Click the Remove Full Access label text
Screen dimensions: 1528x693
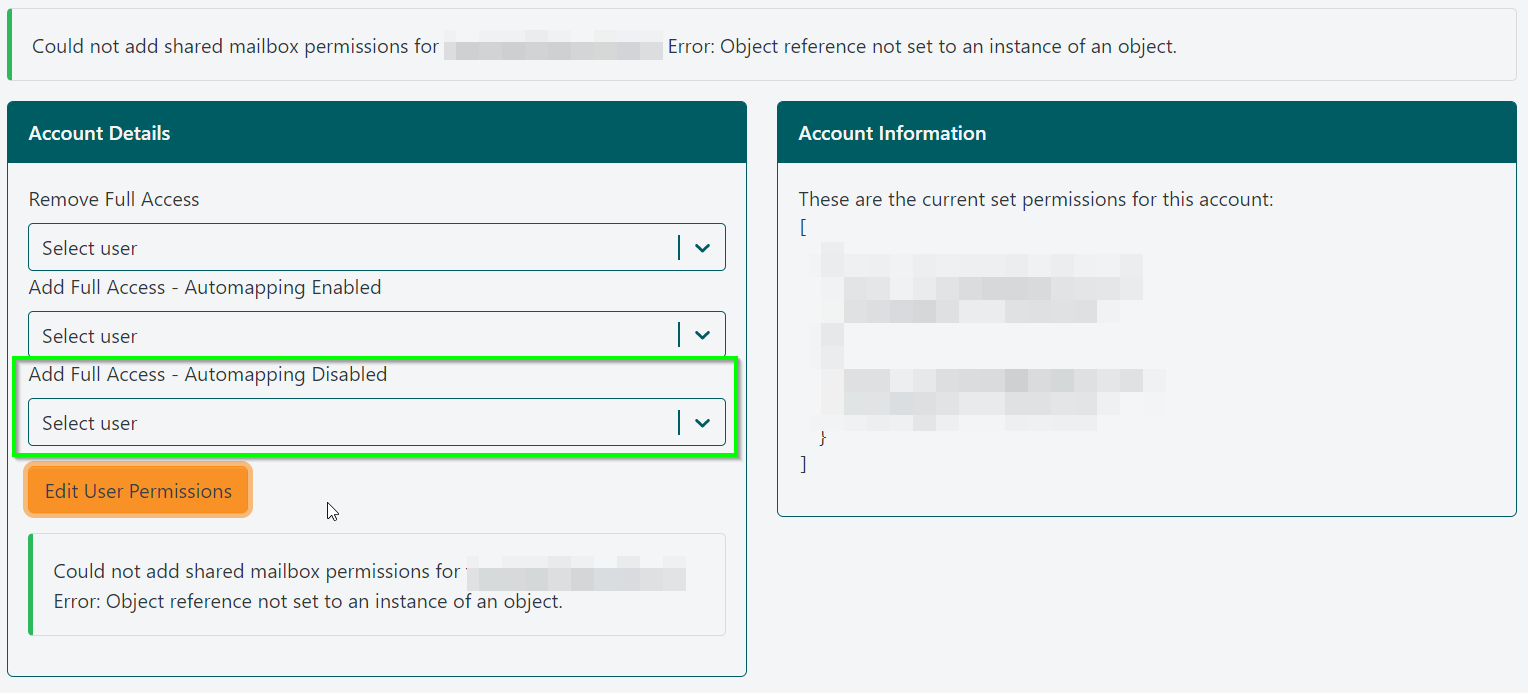113,199
